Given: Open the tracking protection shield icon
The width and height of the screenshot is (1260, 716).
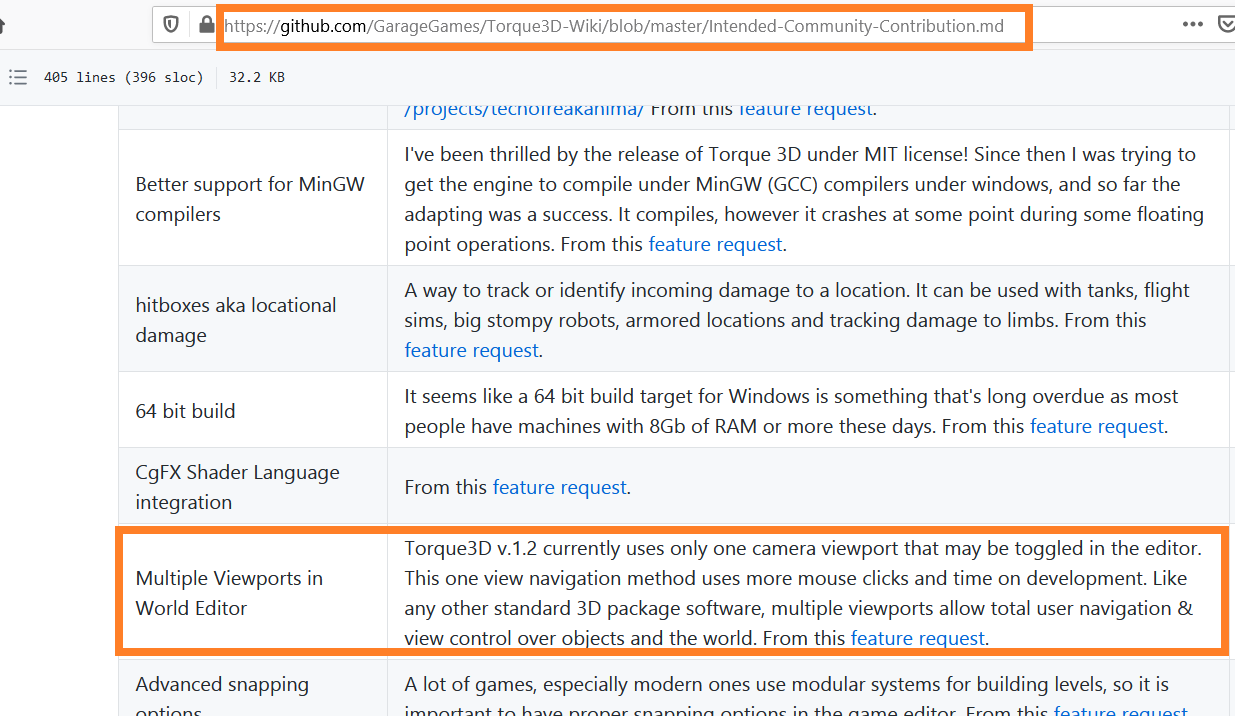Looking at the screenshot, I should click(172, 25).
